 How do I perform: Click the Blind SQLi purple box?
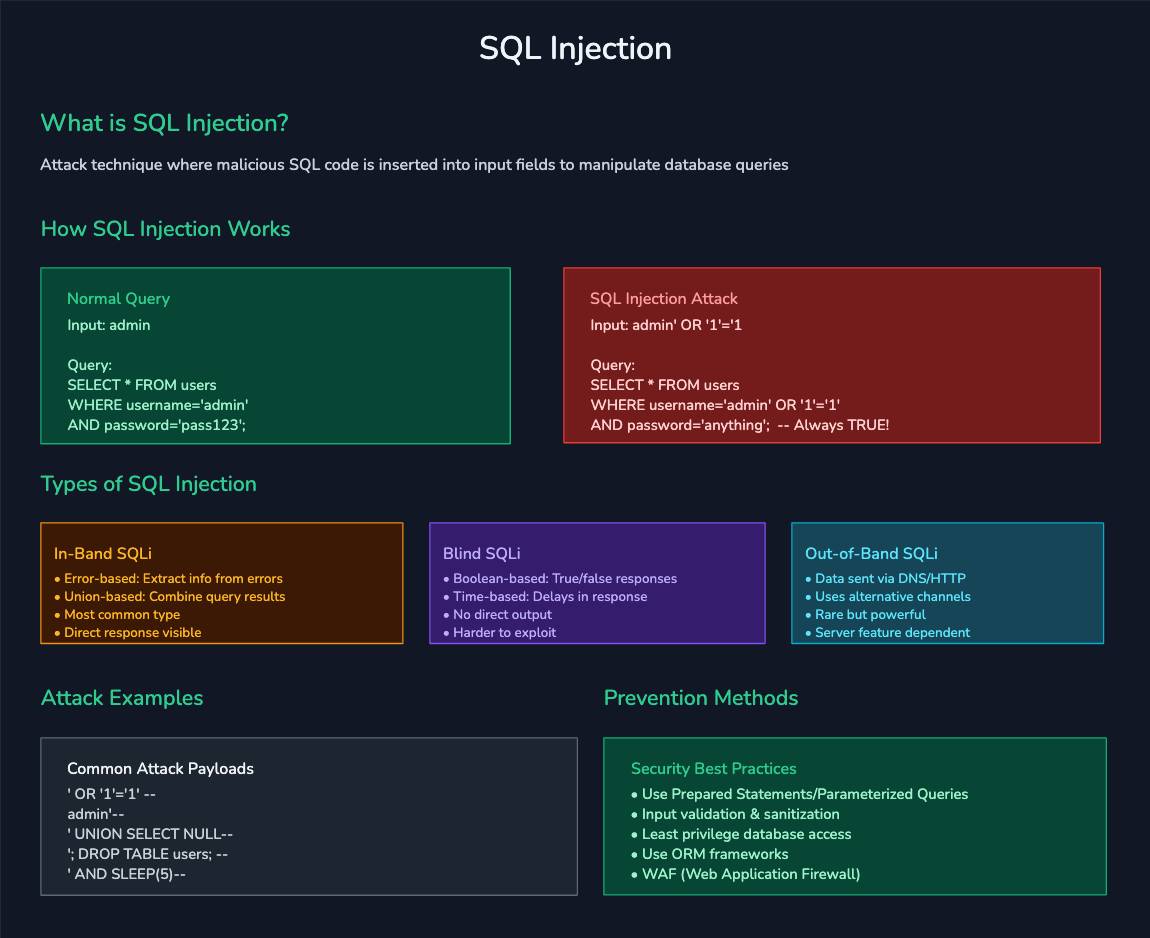point(597,583)
